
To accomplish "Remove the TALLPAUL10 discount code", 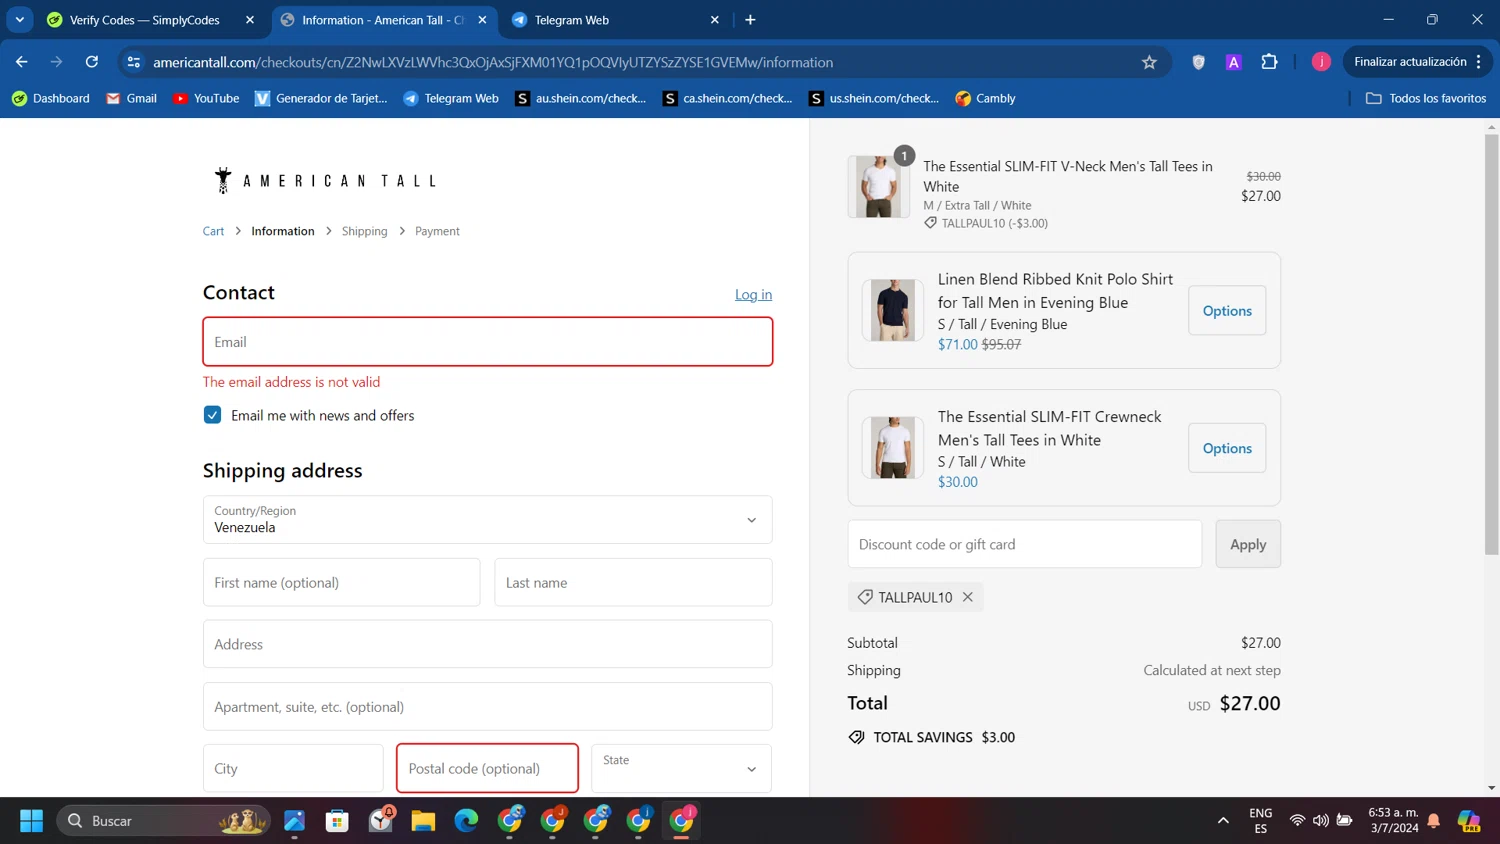I will 967,597.
